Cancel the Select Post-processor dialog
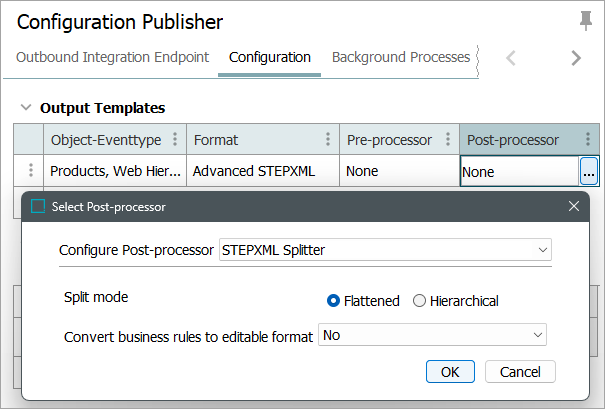605x409 pixels. (x=520, y=371)
